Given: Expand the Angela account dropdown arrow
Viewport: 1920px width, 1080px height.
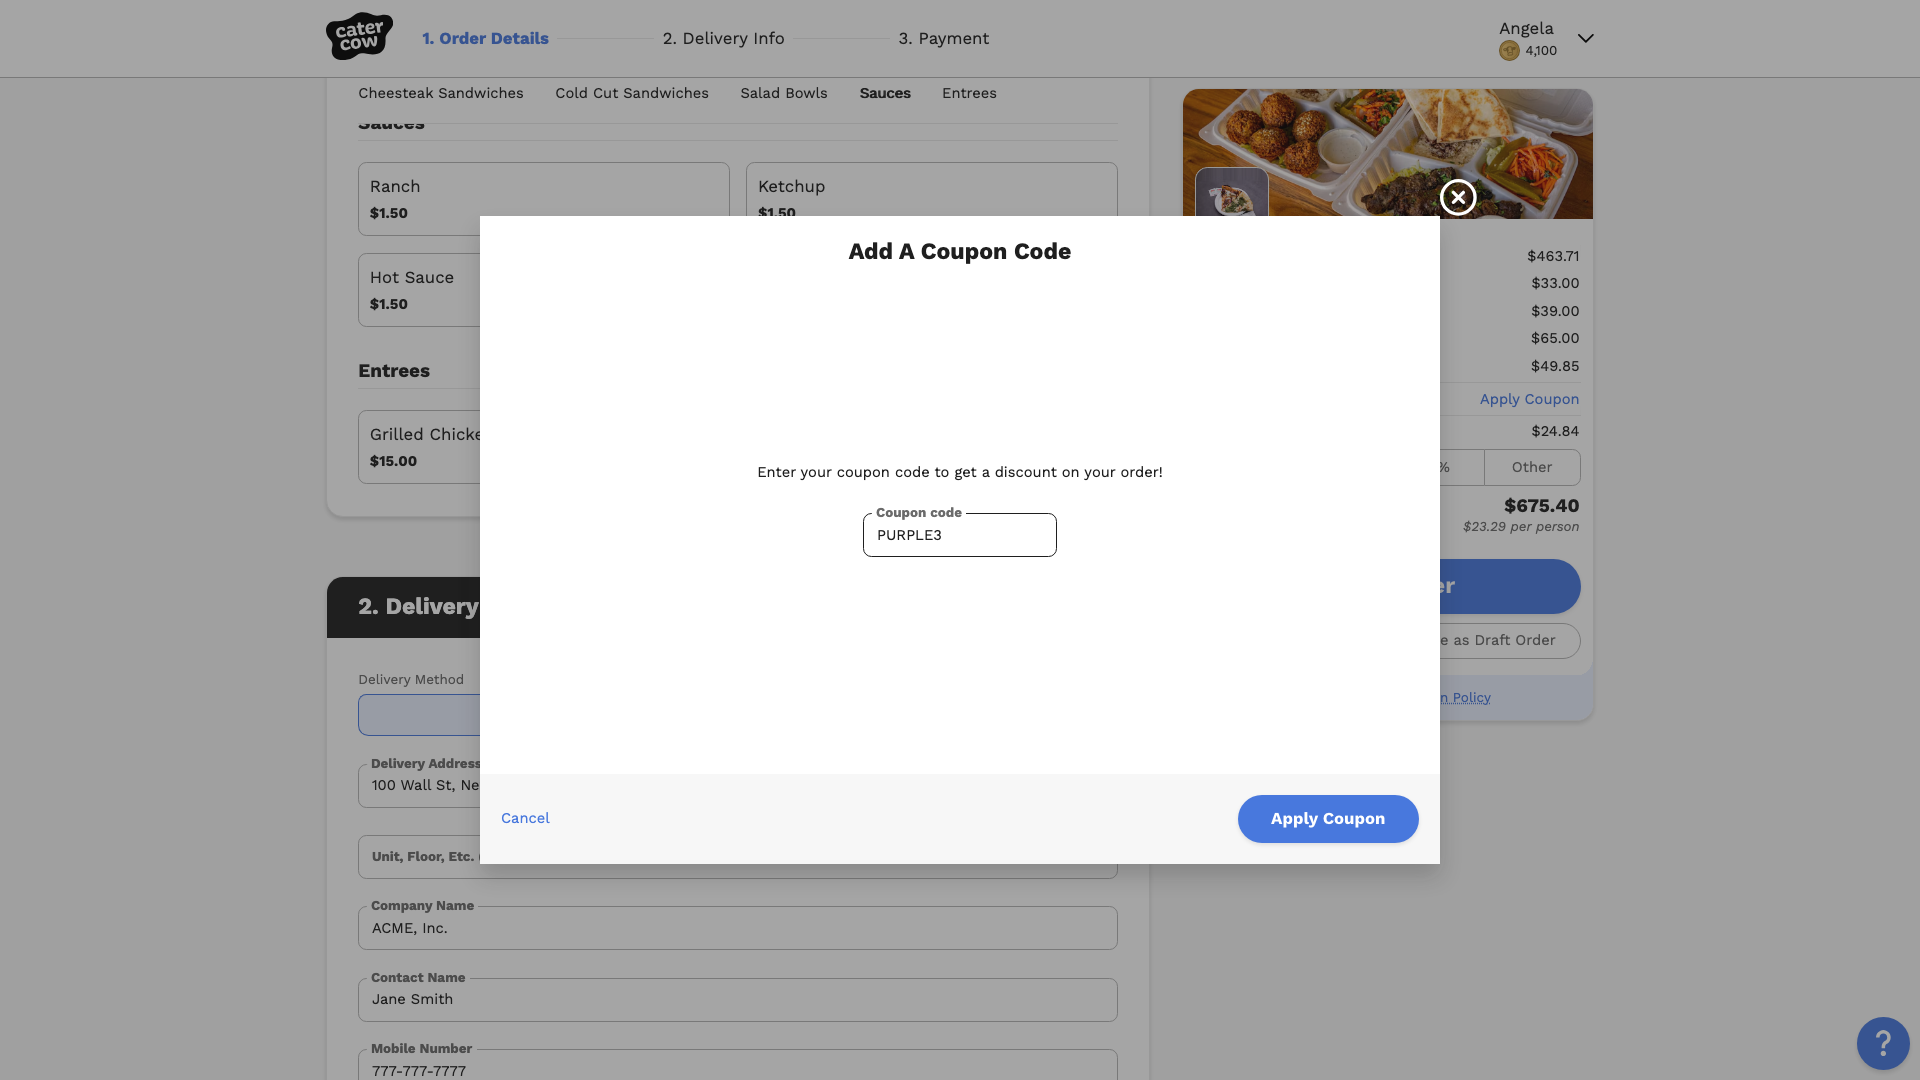Looking at the screenshot, I should coord(1586,38).
